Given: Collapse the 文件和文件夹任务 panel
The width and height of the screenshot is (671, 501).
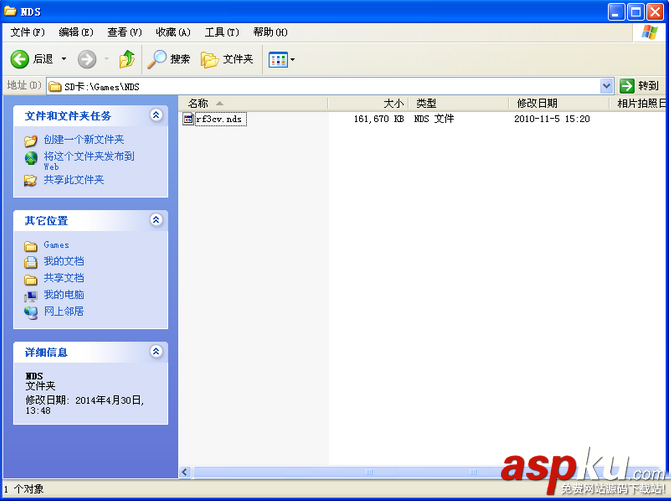Looking at the screenshot, I should (156, 115).
